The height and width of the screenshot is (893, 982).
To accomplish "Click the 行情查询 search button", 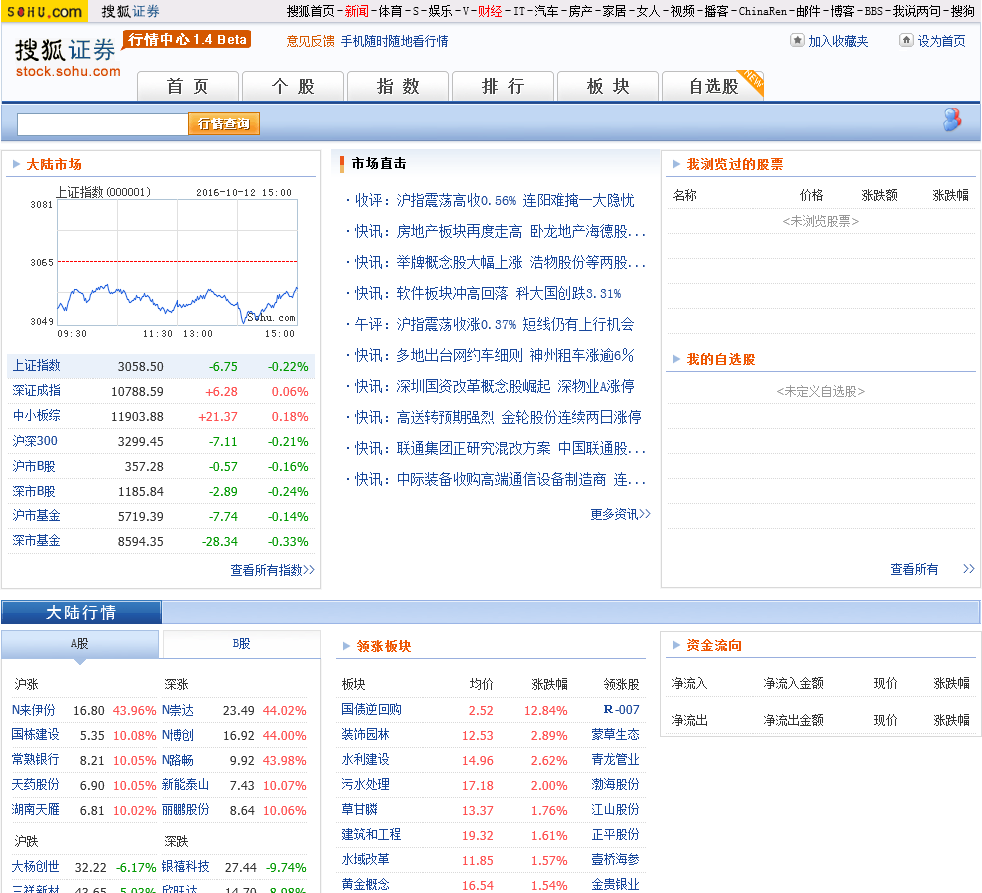I will (224, 124).
